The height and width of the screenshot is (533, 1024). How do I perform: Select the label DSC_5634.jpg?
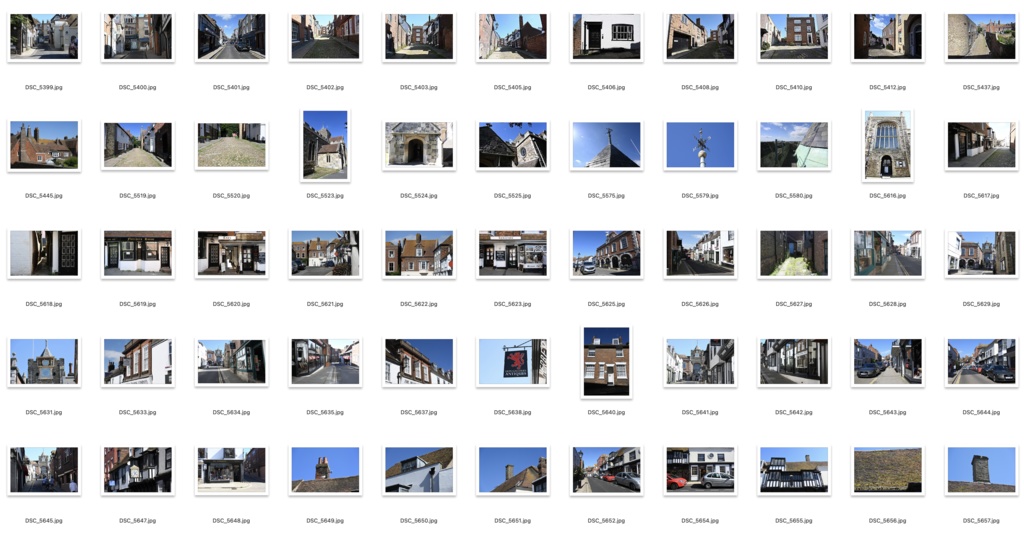(231, 412)
